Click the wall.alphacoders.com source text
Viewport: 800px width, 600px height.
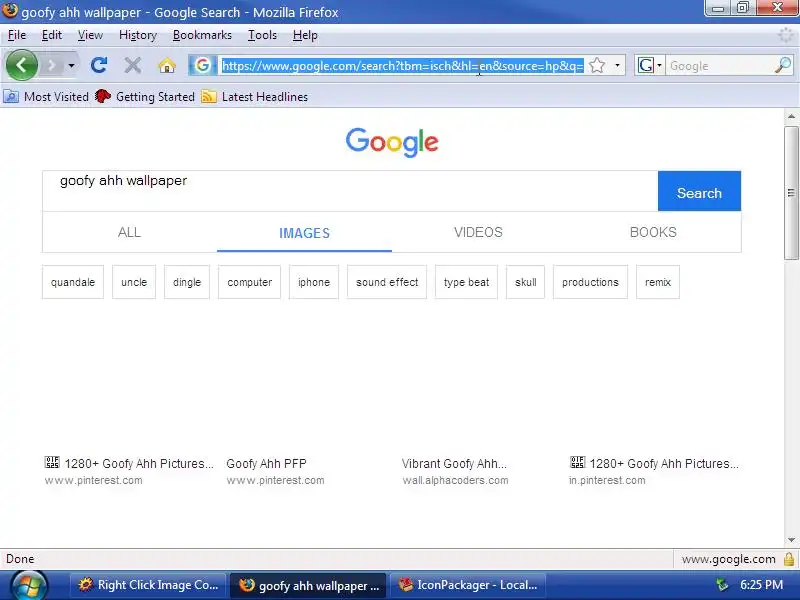click(x=455, y=480)
